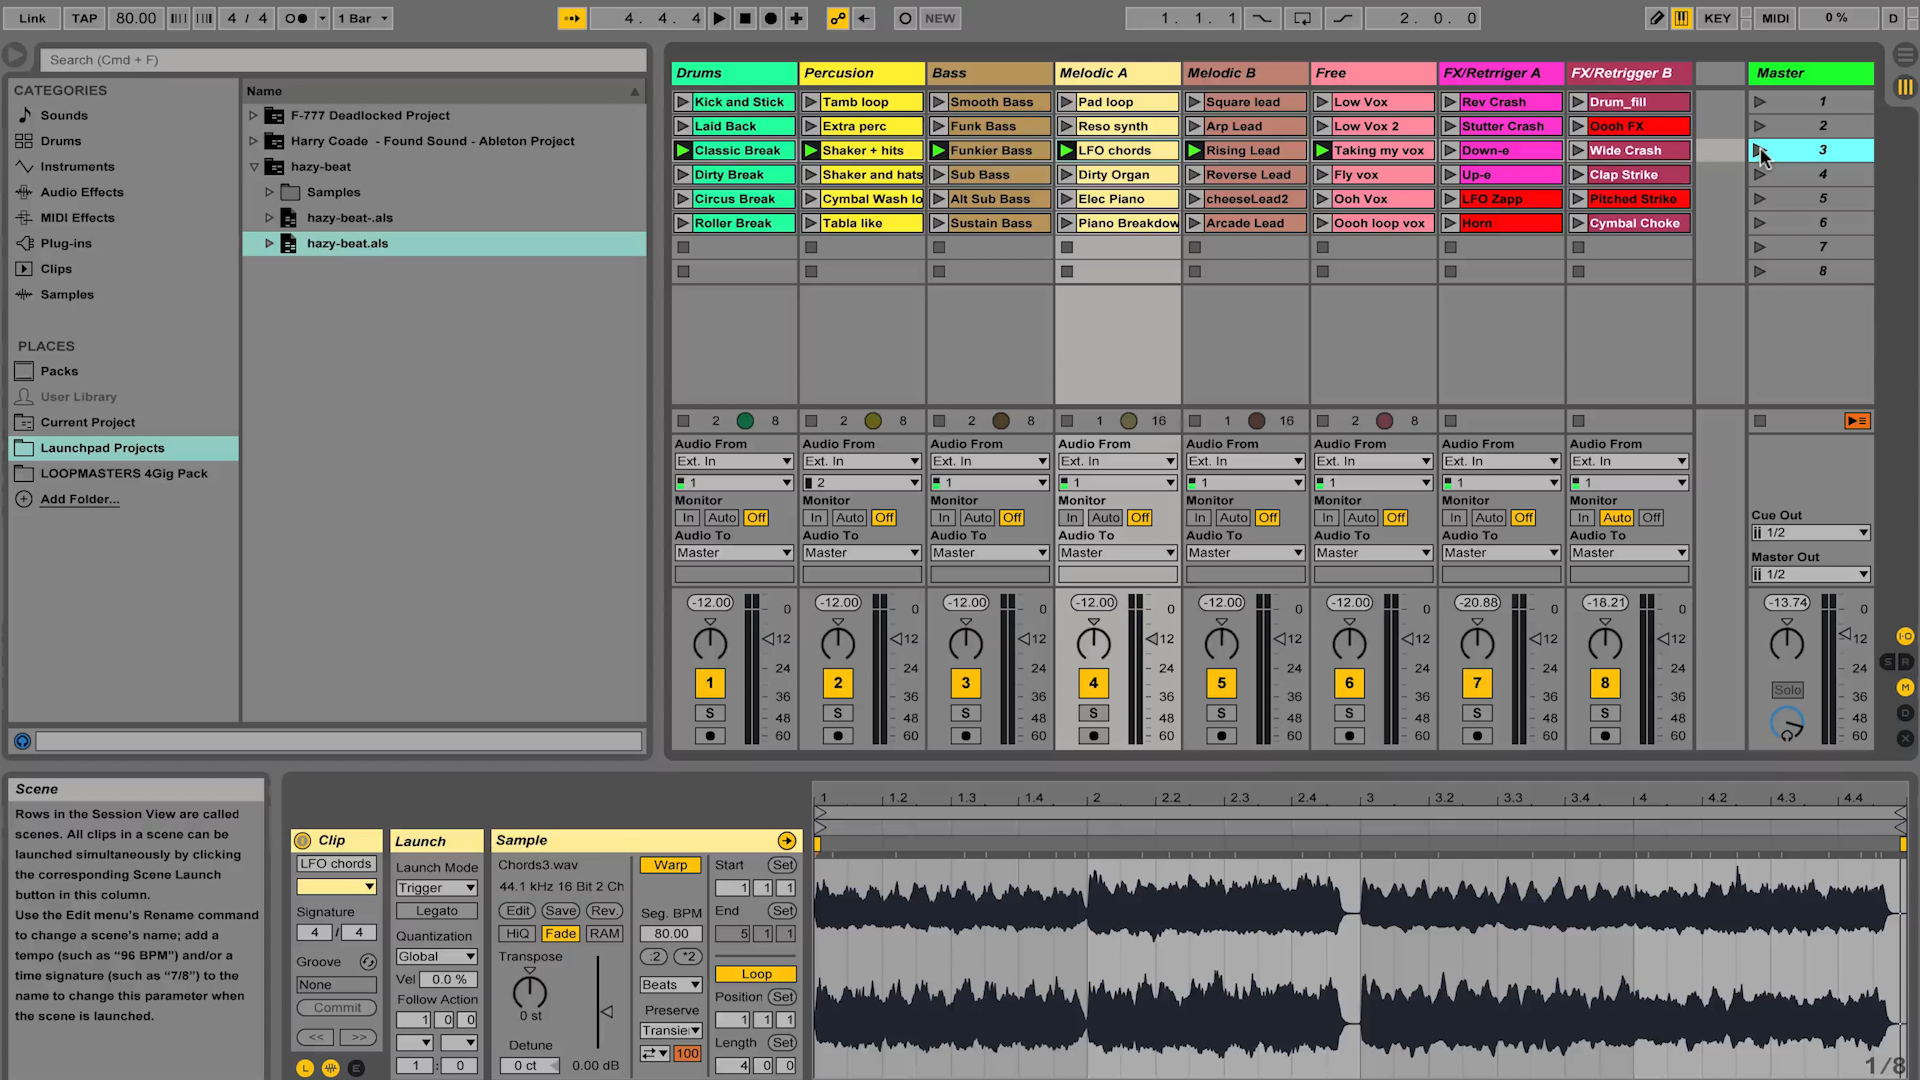Toggle track 4 activator button
Image resolution: width=1920 pixels, height=1080 pixels.
point(1093,683)
